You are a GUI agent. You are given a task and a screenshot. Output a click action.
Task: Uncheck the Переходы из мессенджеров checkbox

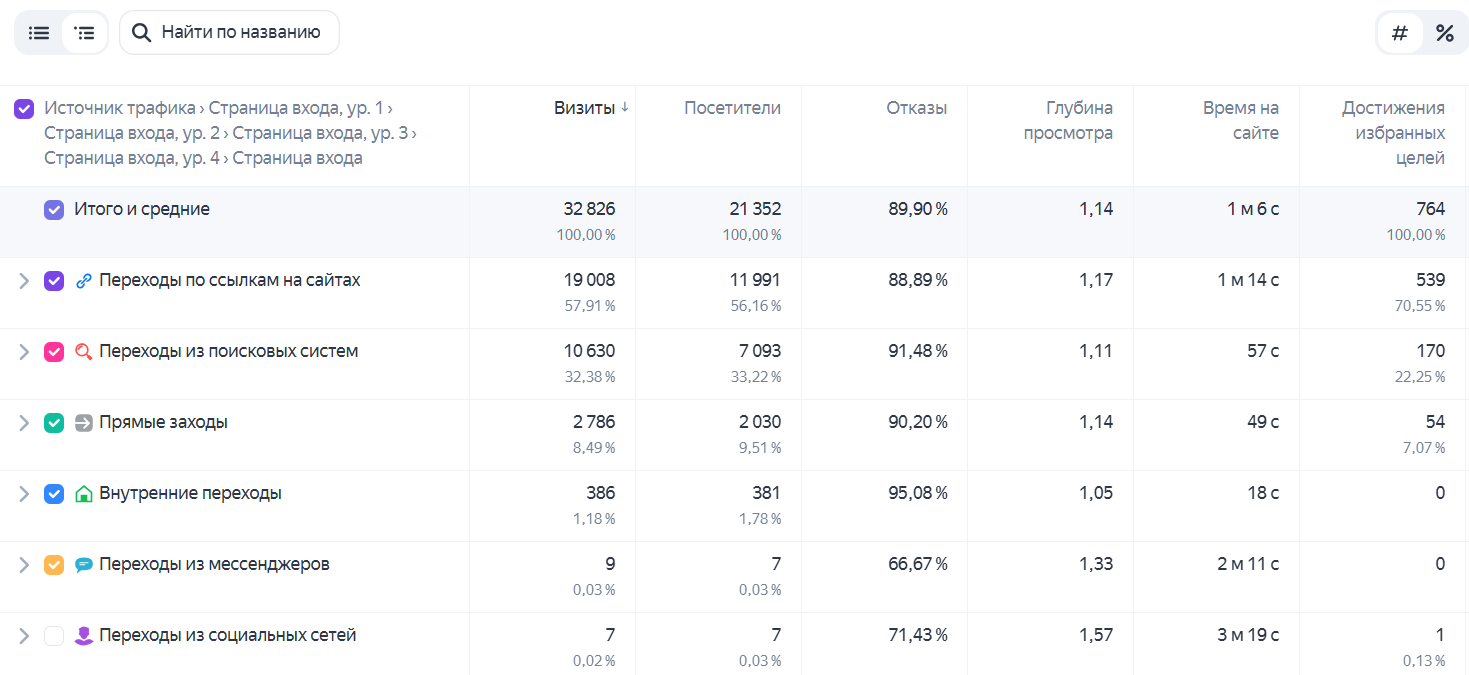tap(54, 565)
